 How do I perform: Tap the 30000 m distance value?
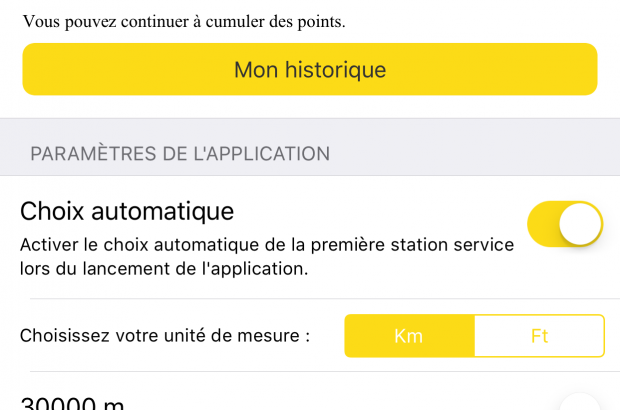click(x=72, y=403)
